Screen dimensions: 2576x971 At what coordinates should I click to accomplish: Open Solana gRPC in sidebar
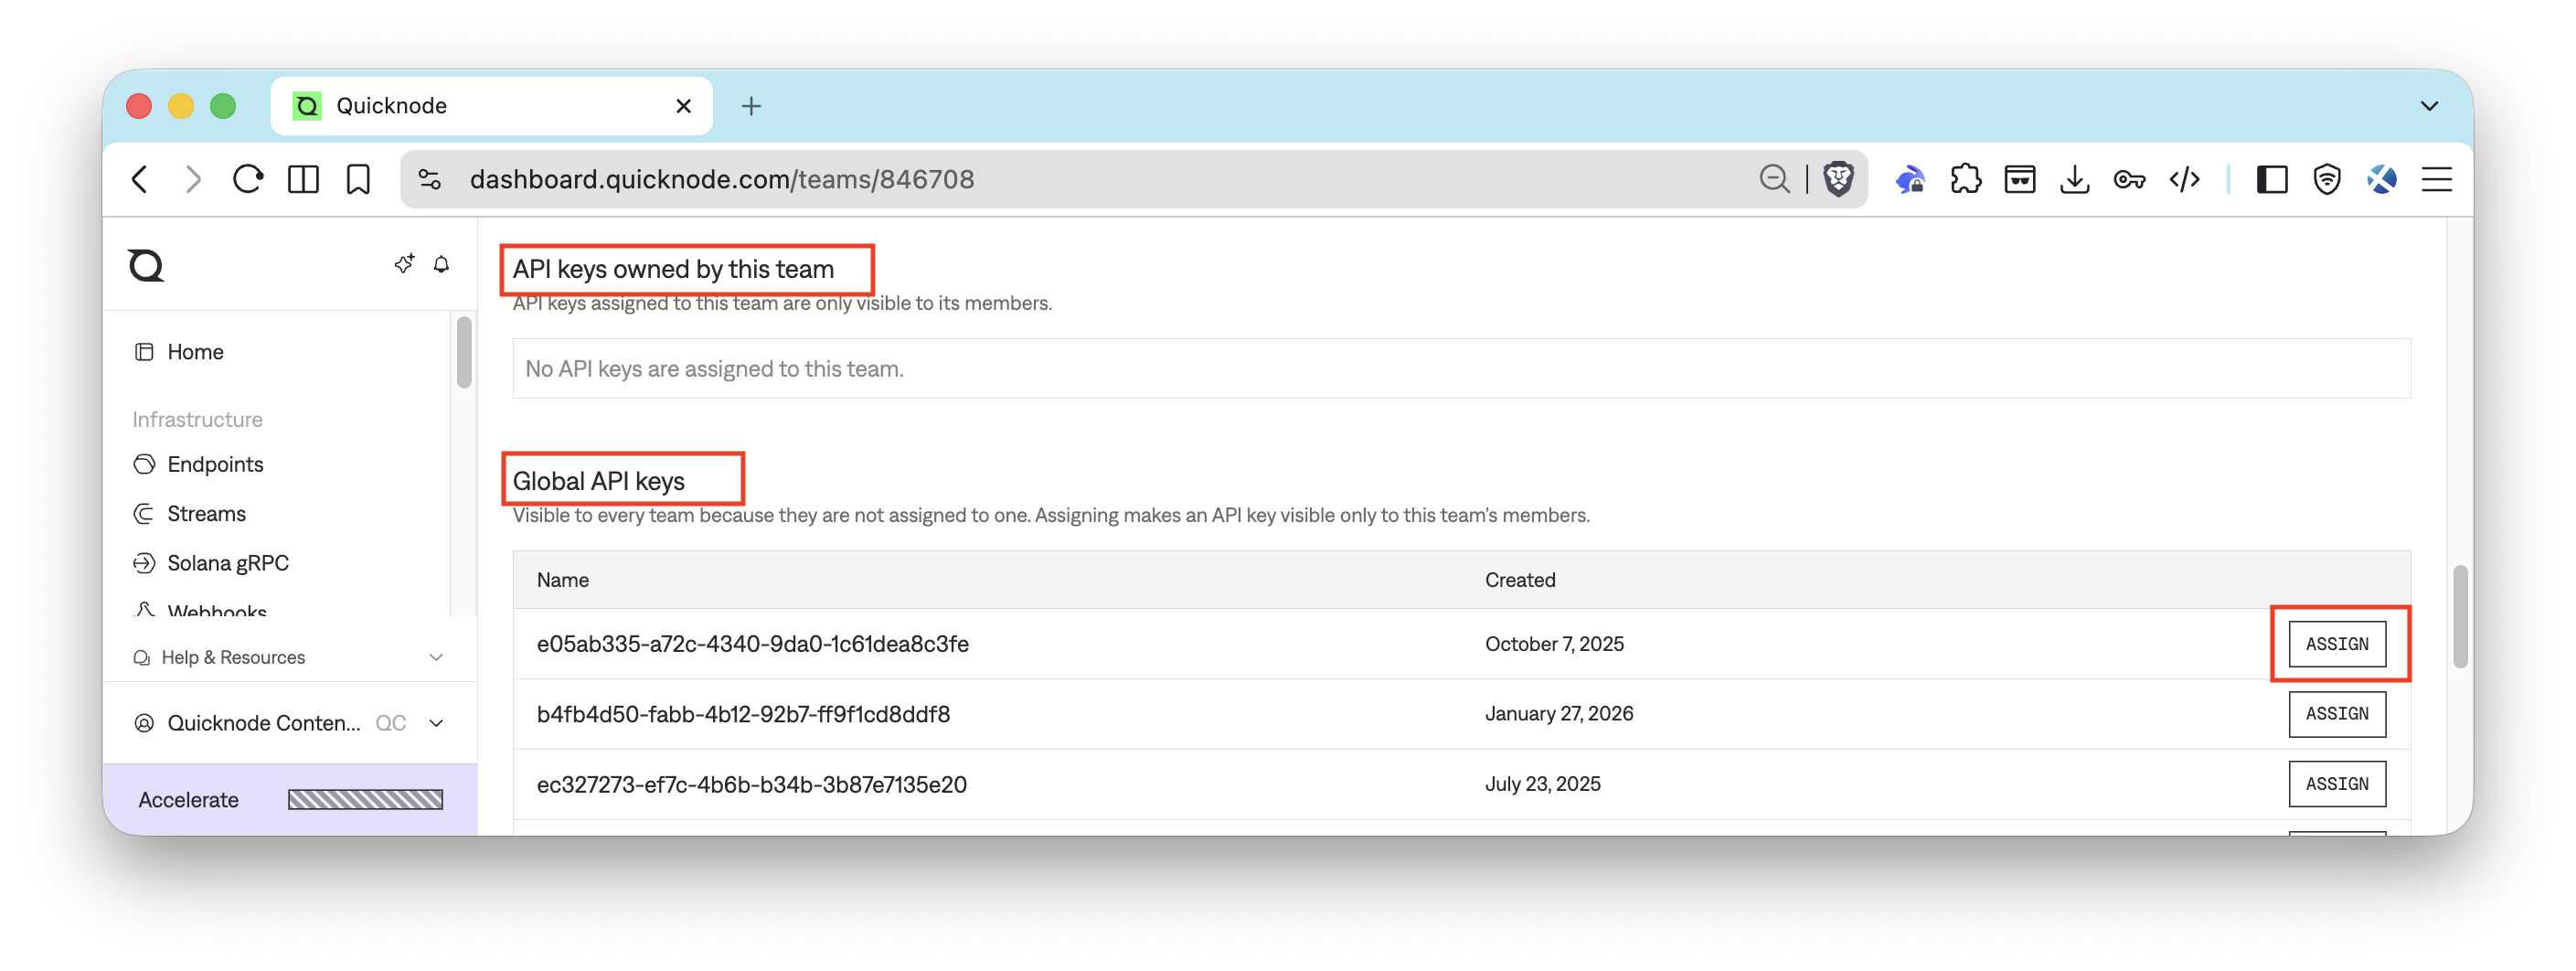coord(211,562)
